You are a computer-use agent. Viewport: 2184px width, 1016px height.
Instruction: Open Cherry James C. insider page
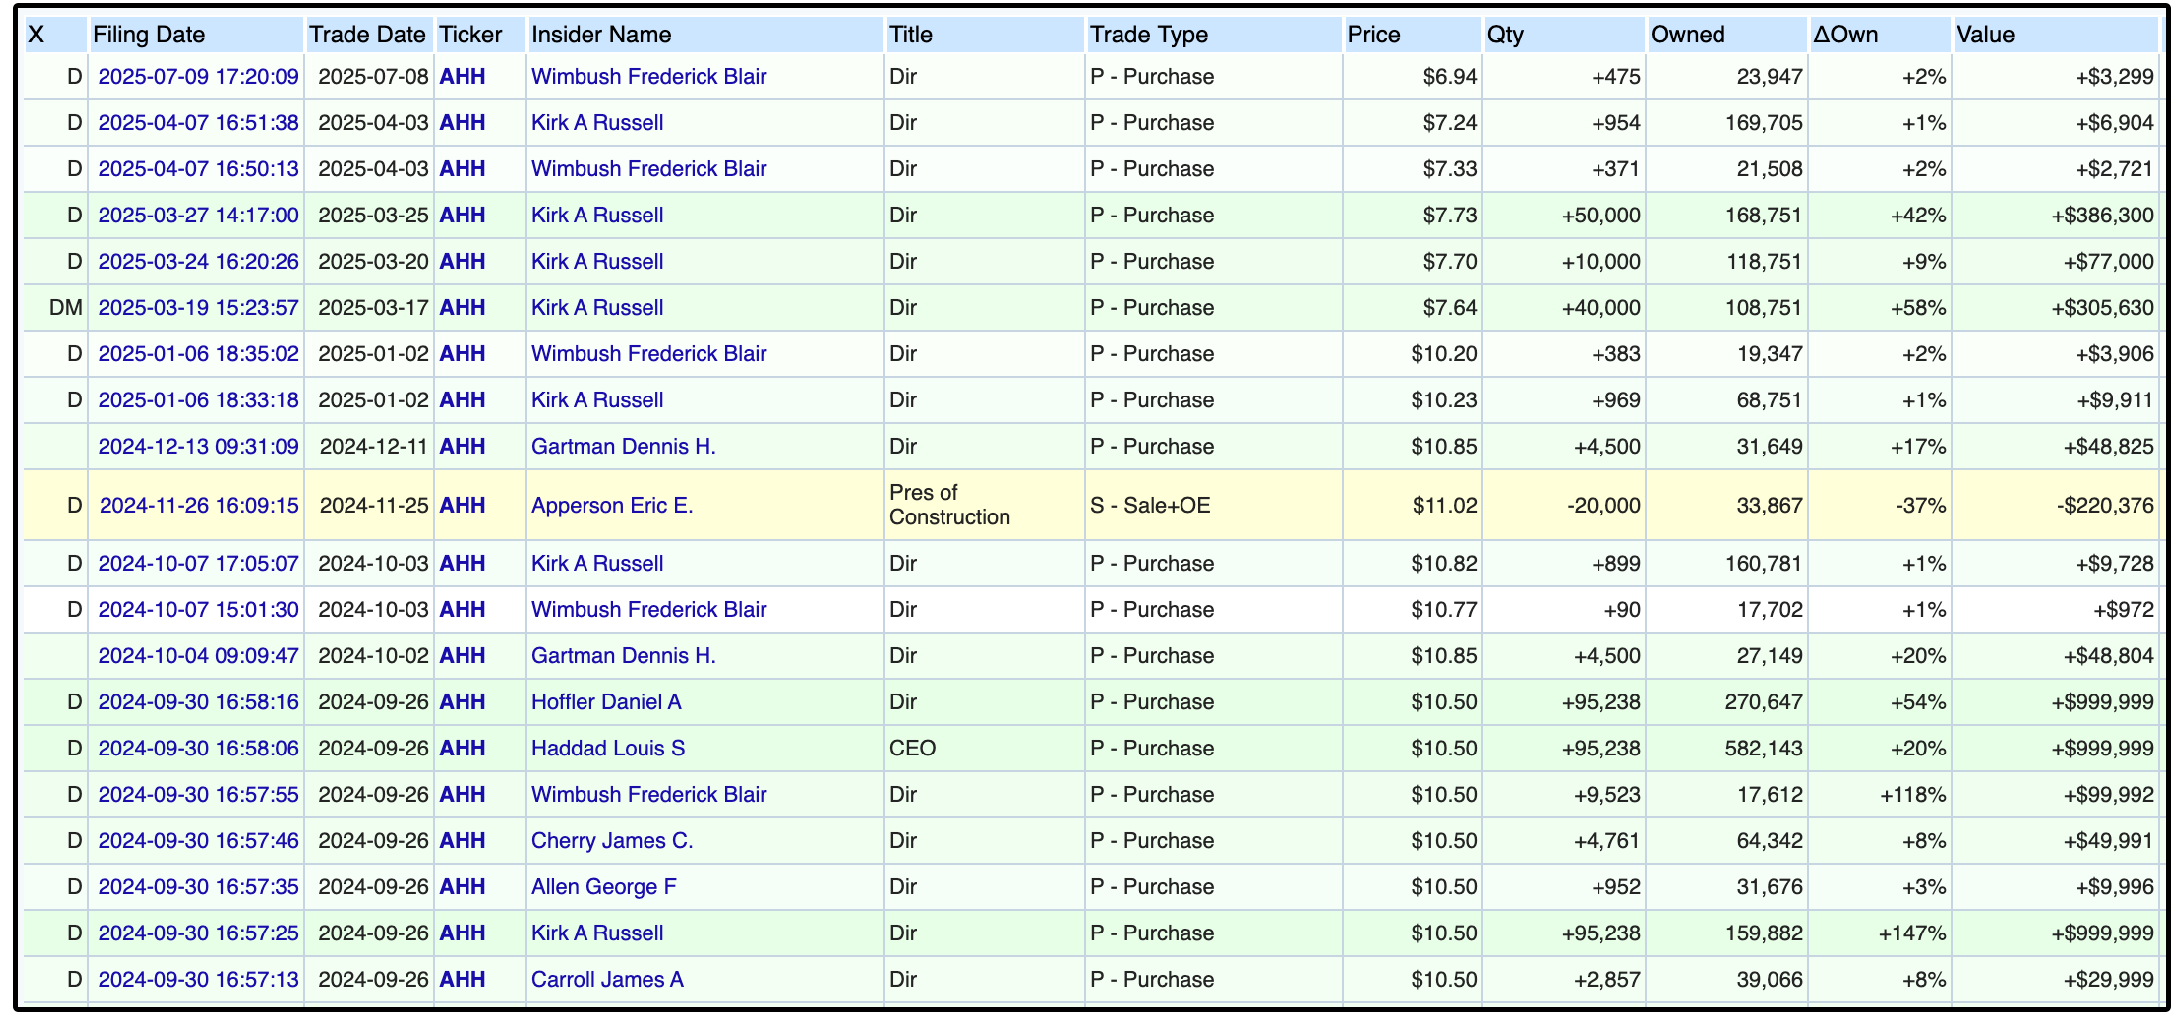pos(612,841)
